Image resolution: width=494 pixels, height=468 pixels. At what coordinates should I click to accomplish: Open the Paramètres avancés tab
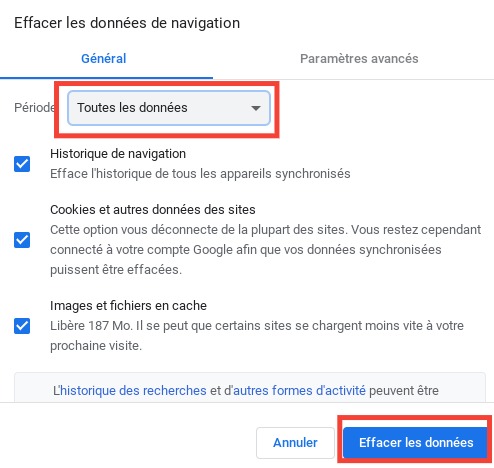(359, 59)
